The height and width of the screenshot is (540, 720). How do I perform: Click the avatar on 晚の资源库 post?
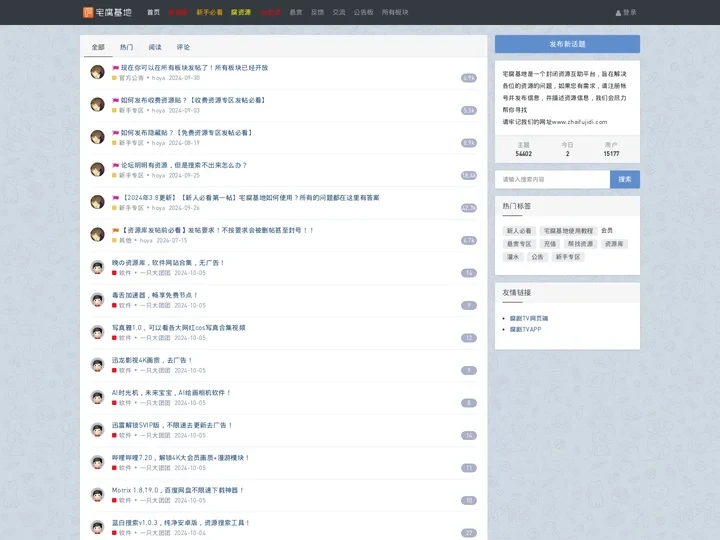[97, 267]
